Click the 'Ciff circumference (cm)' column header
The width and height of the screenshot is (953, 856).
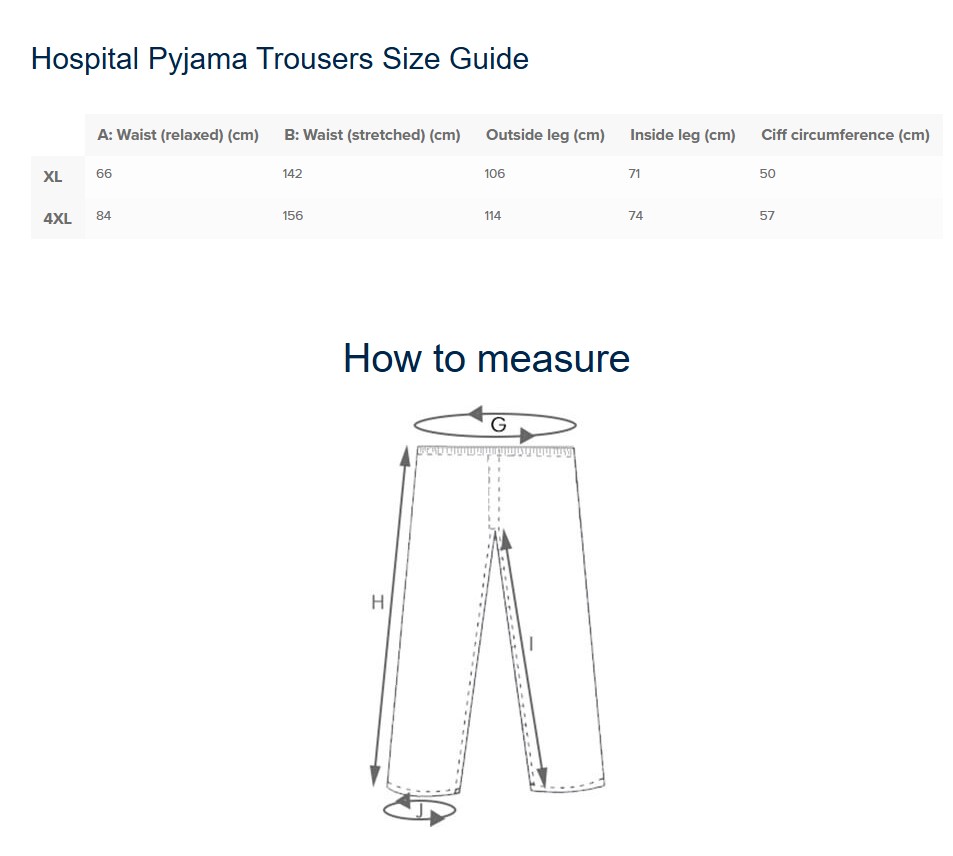coord(845,135)
